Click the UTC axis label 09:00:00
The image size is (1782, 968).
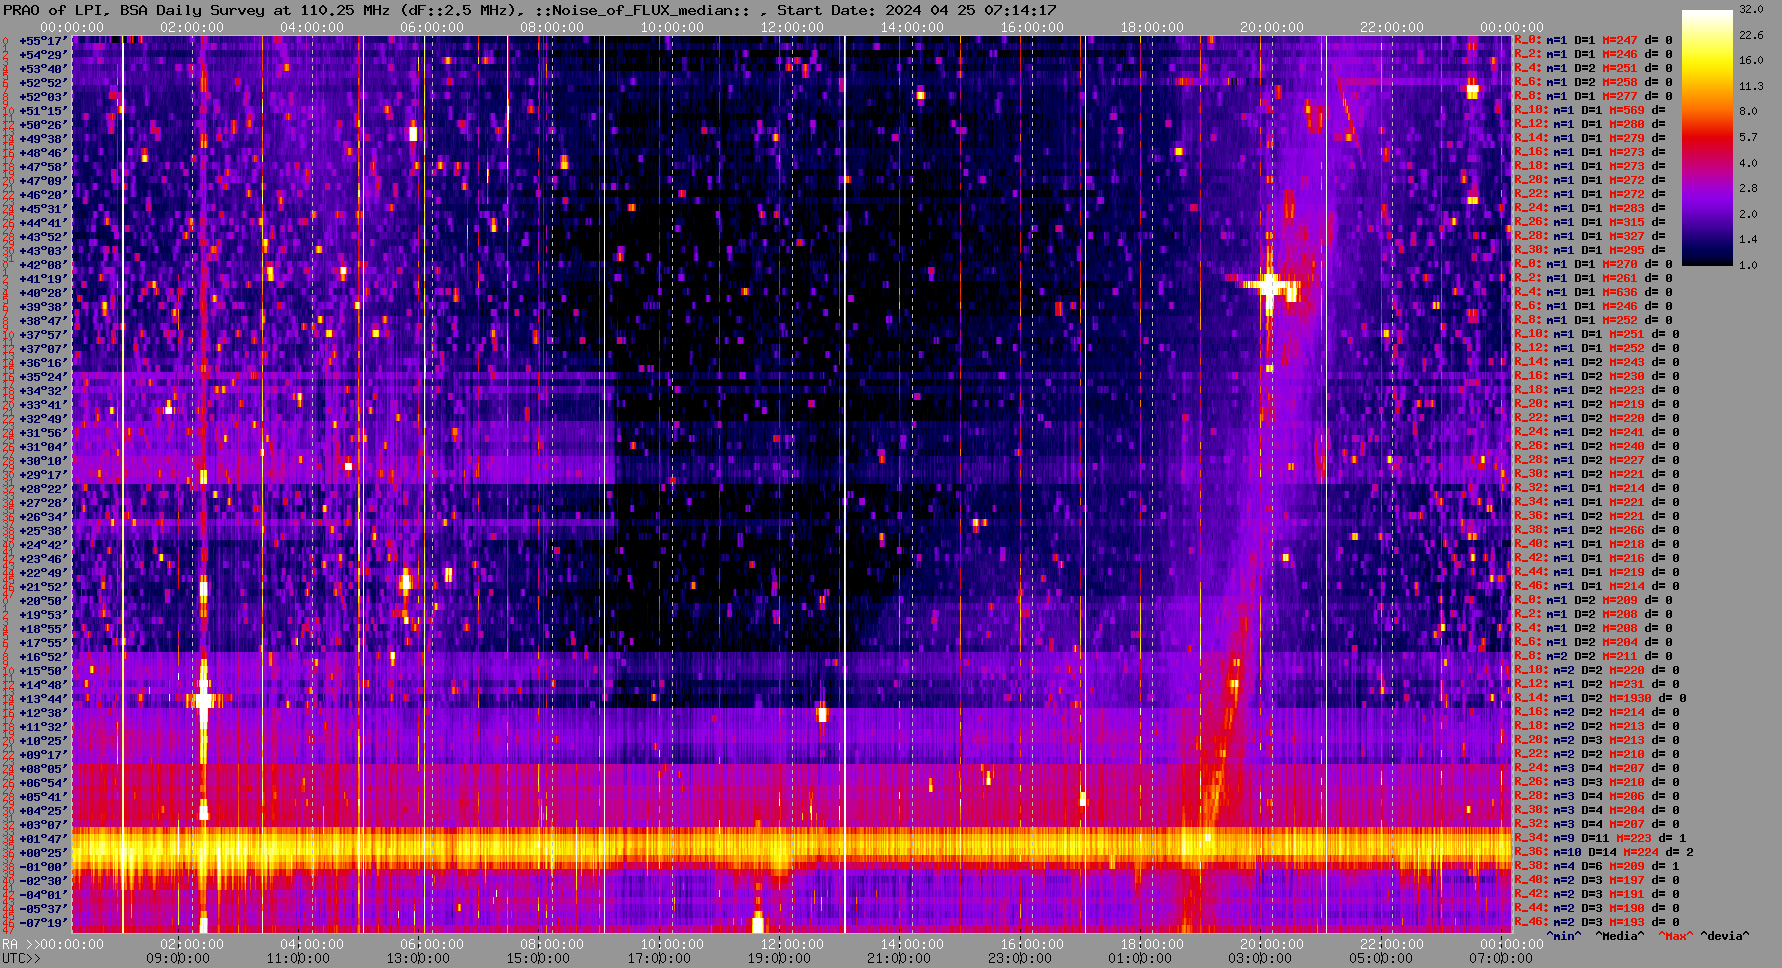click(178, 958)
